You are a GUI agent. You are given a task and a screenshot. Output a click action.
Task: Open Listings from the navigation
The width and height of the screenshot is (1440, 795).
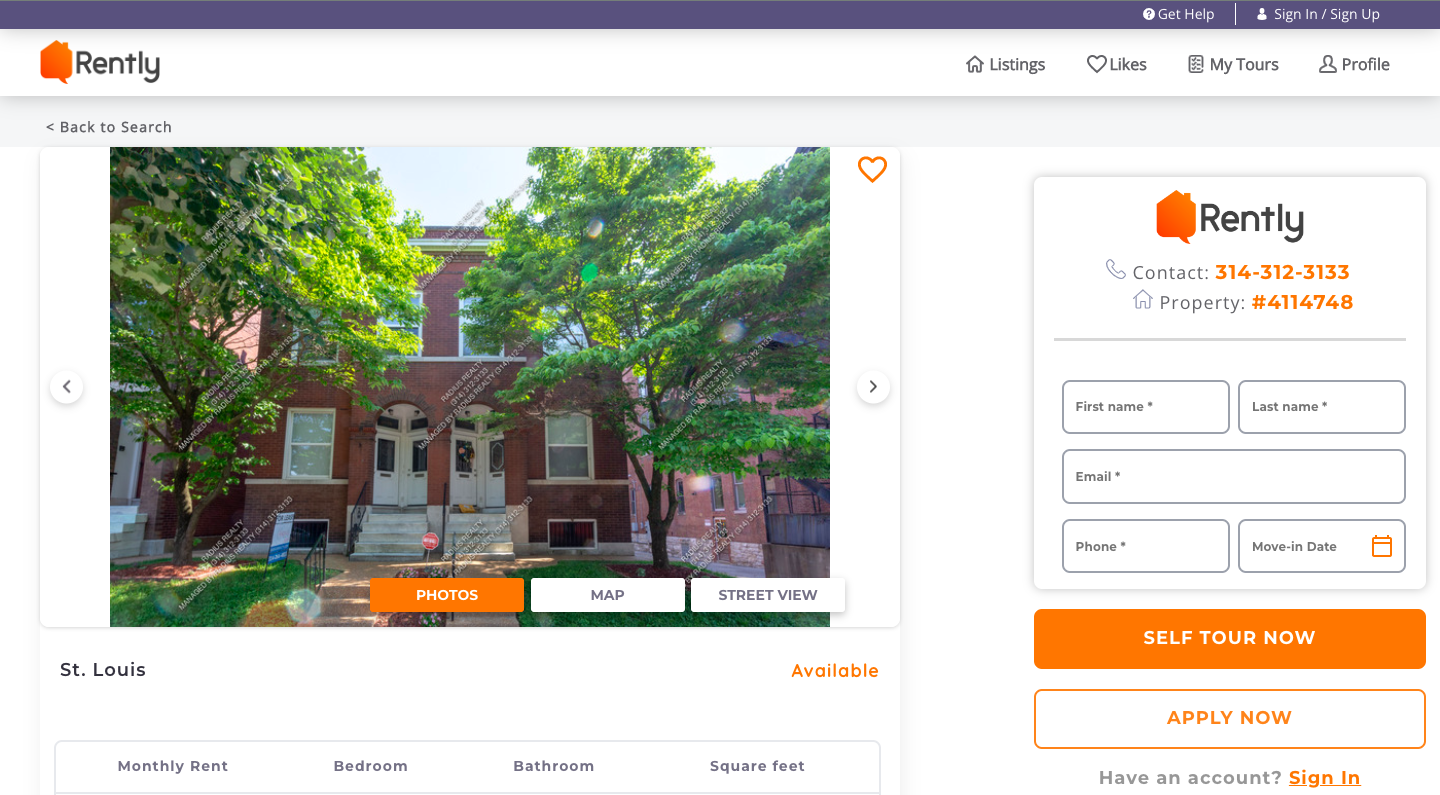[x=1005, y=64]
